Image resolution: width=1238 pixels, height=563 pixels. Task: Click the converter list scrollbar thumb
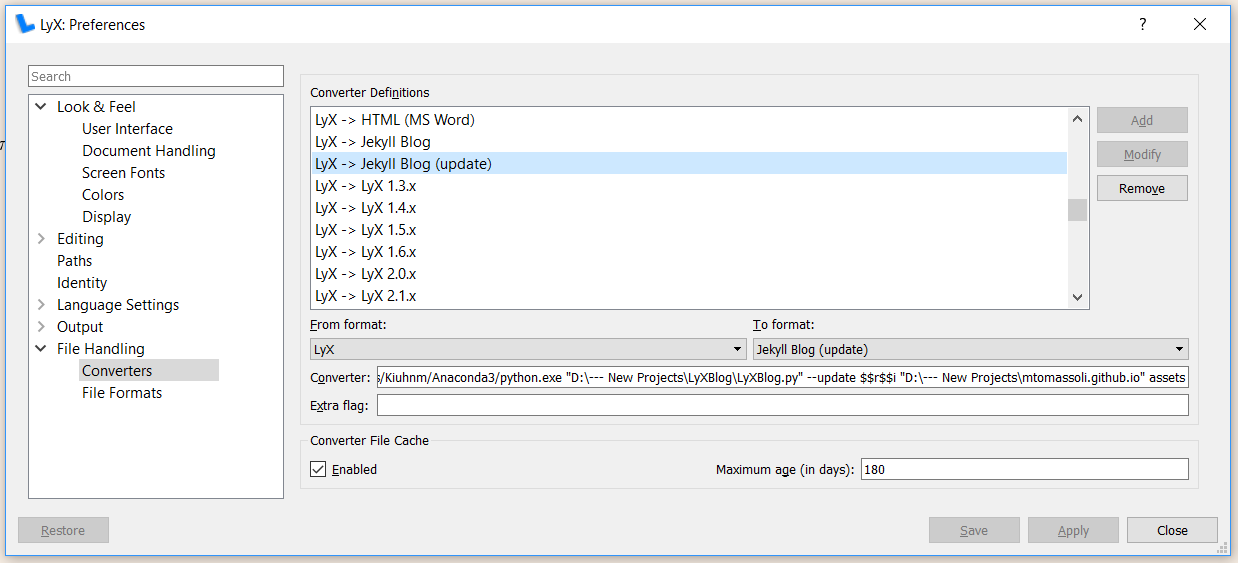coord(1077,210)
